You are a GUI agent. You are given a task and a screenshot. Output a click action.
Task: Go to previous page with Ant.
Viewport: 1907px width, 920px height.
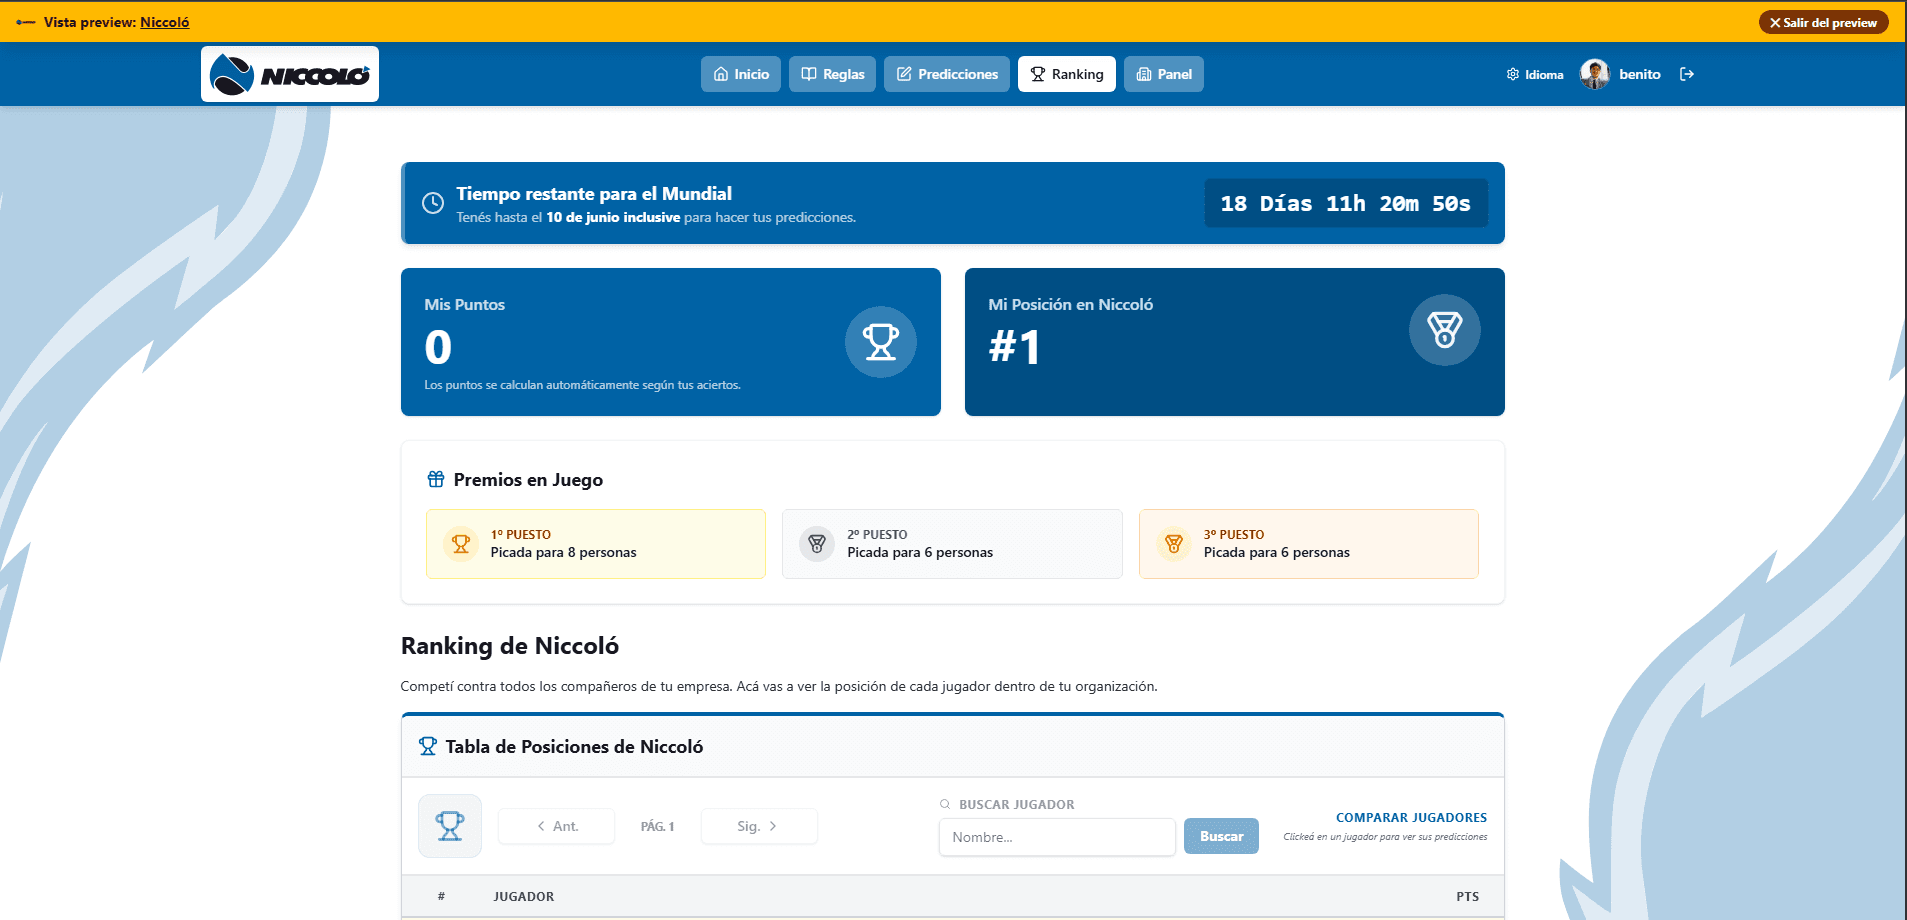coord(557,826)
